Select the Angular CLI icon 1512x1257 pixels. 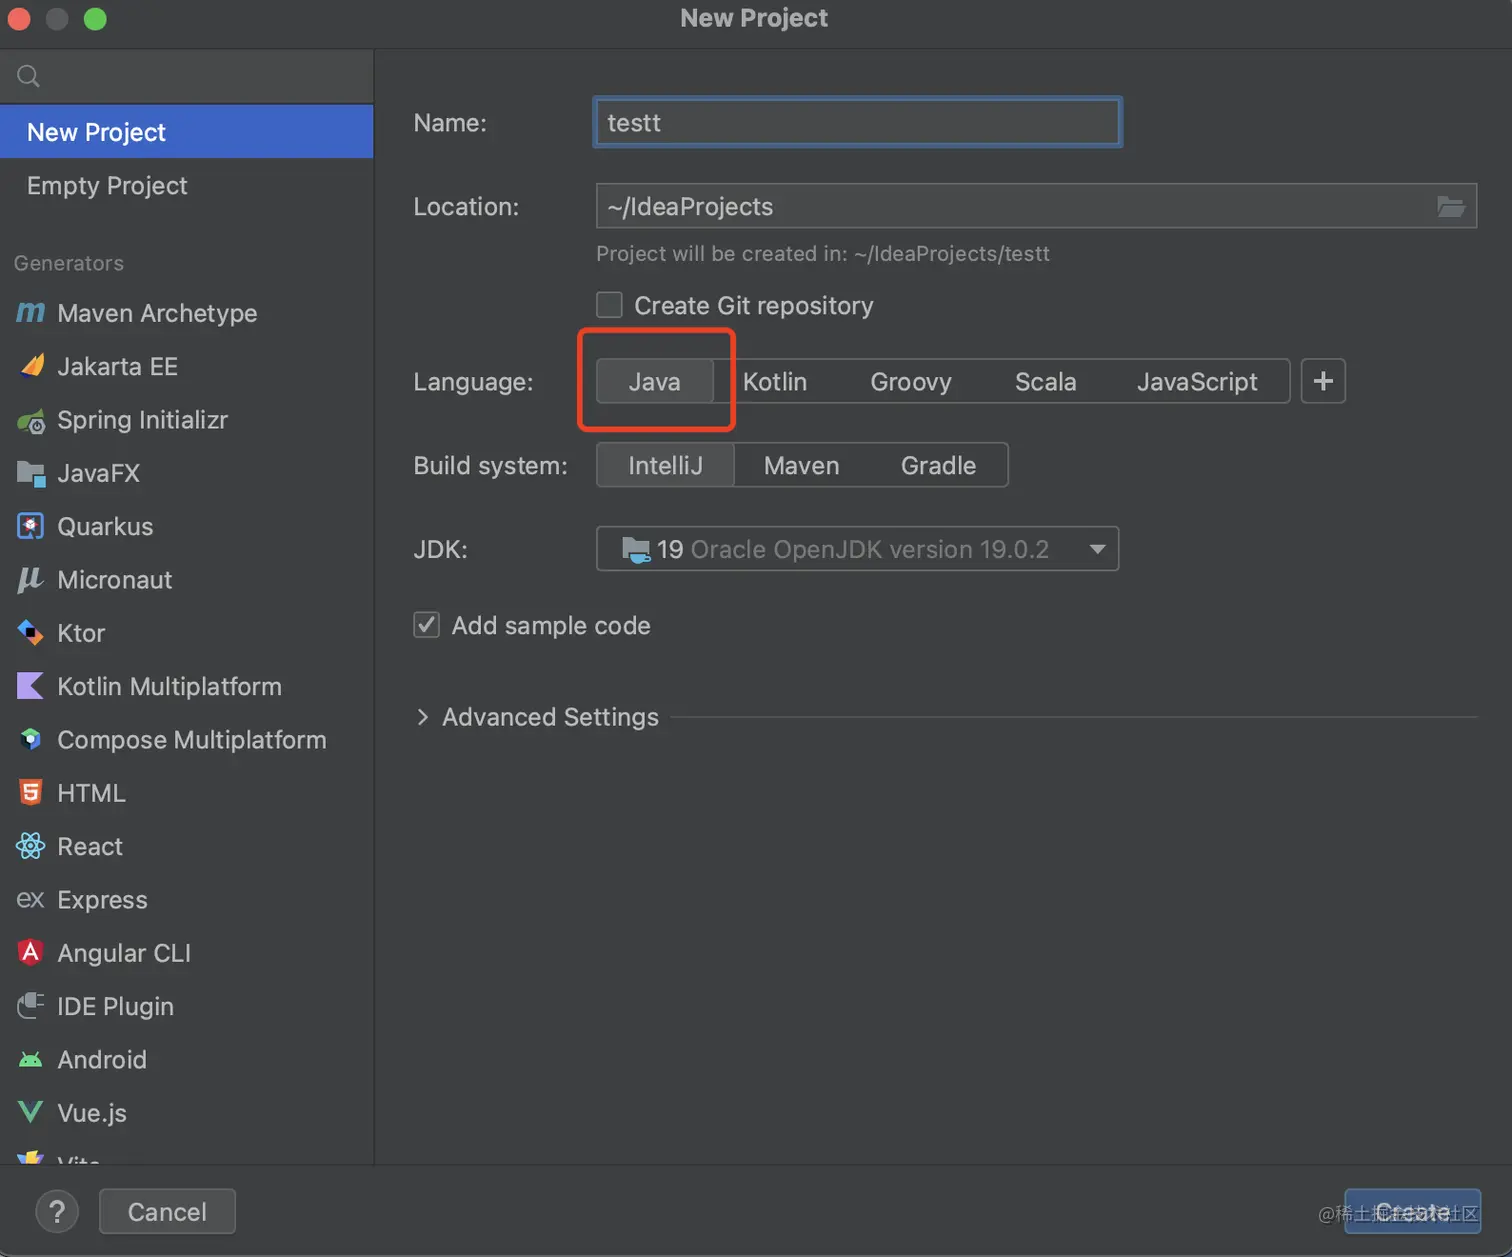pyautogui.click(x=31, y=952)
